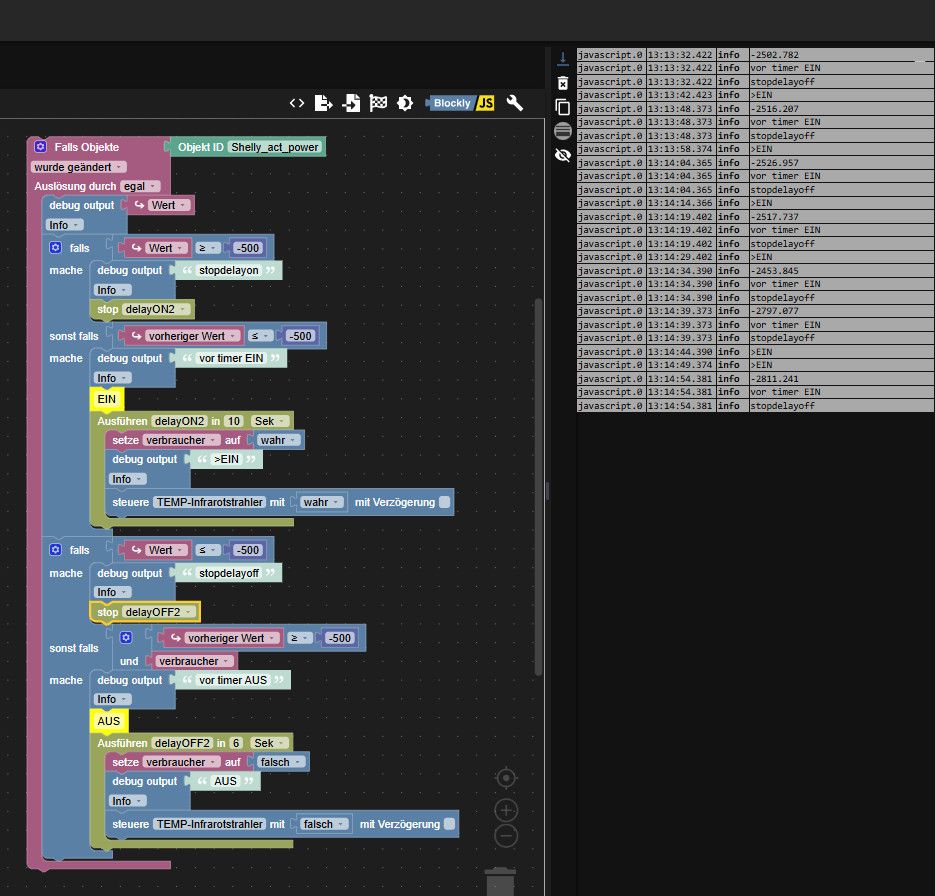
Task: Click log entry -2811.241
Action: [x=774, y=379]
